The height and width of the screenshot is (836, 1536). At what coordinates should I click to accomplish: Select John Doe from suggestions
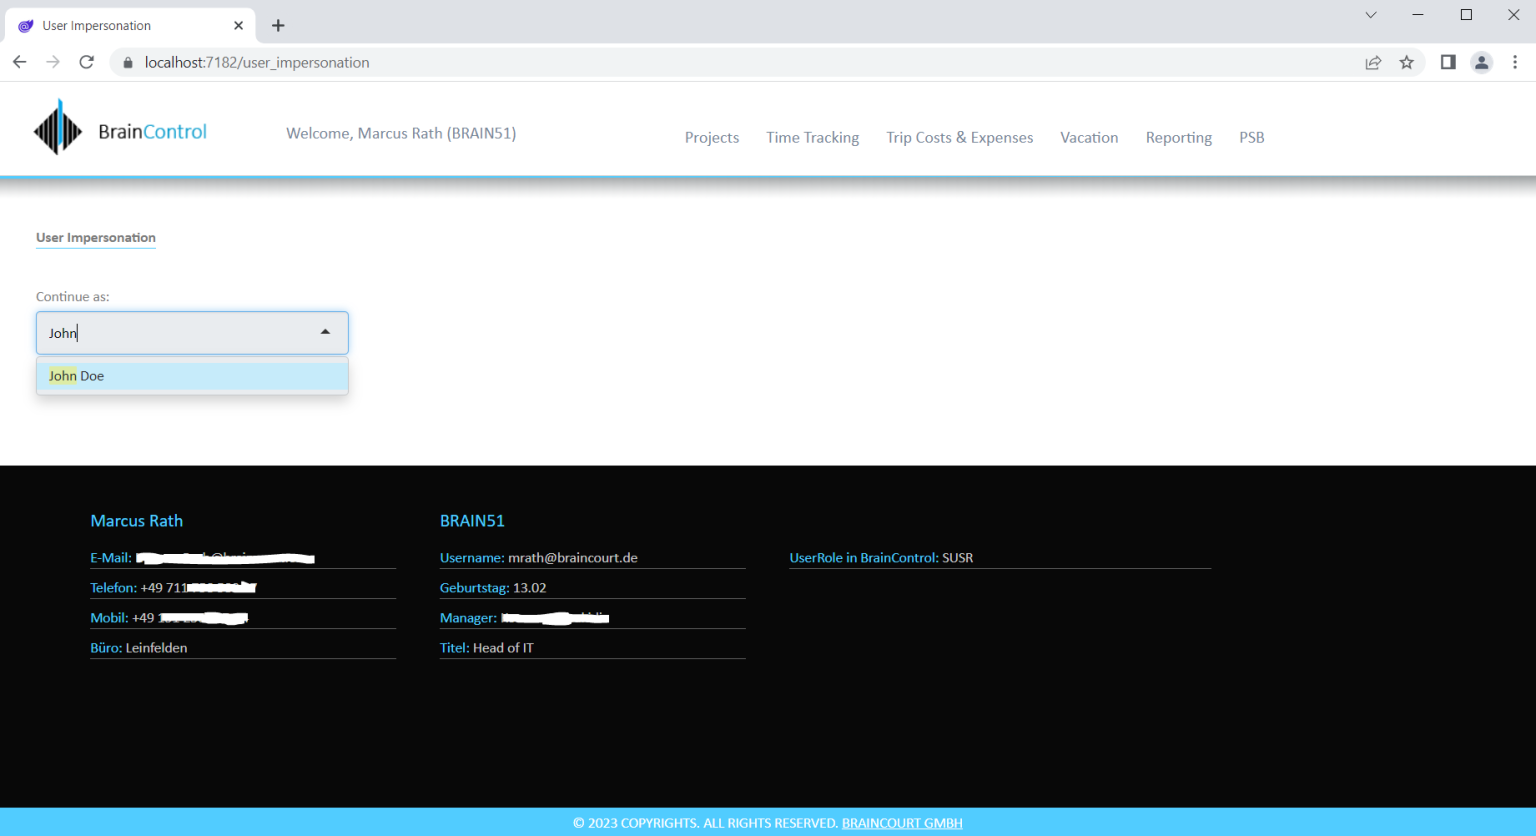192,375
